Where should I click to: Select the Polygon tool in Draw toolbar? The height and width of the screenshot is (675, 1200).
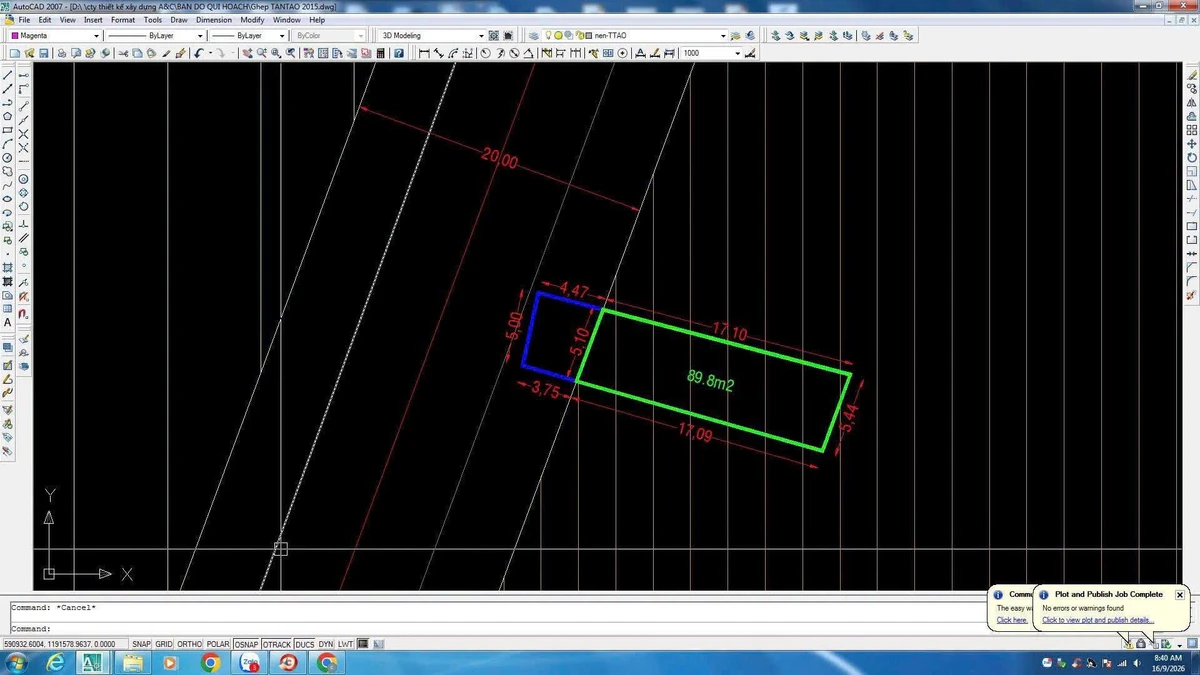pos(8,116)
